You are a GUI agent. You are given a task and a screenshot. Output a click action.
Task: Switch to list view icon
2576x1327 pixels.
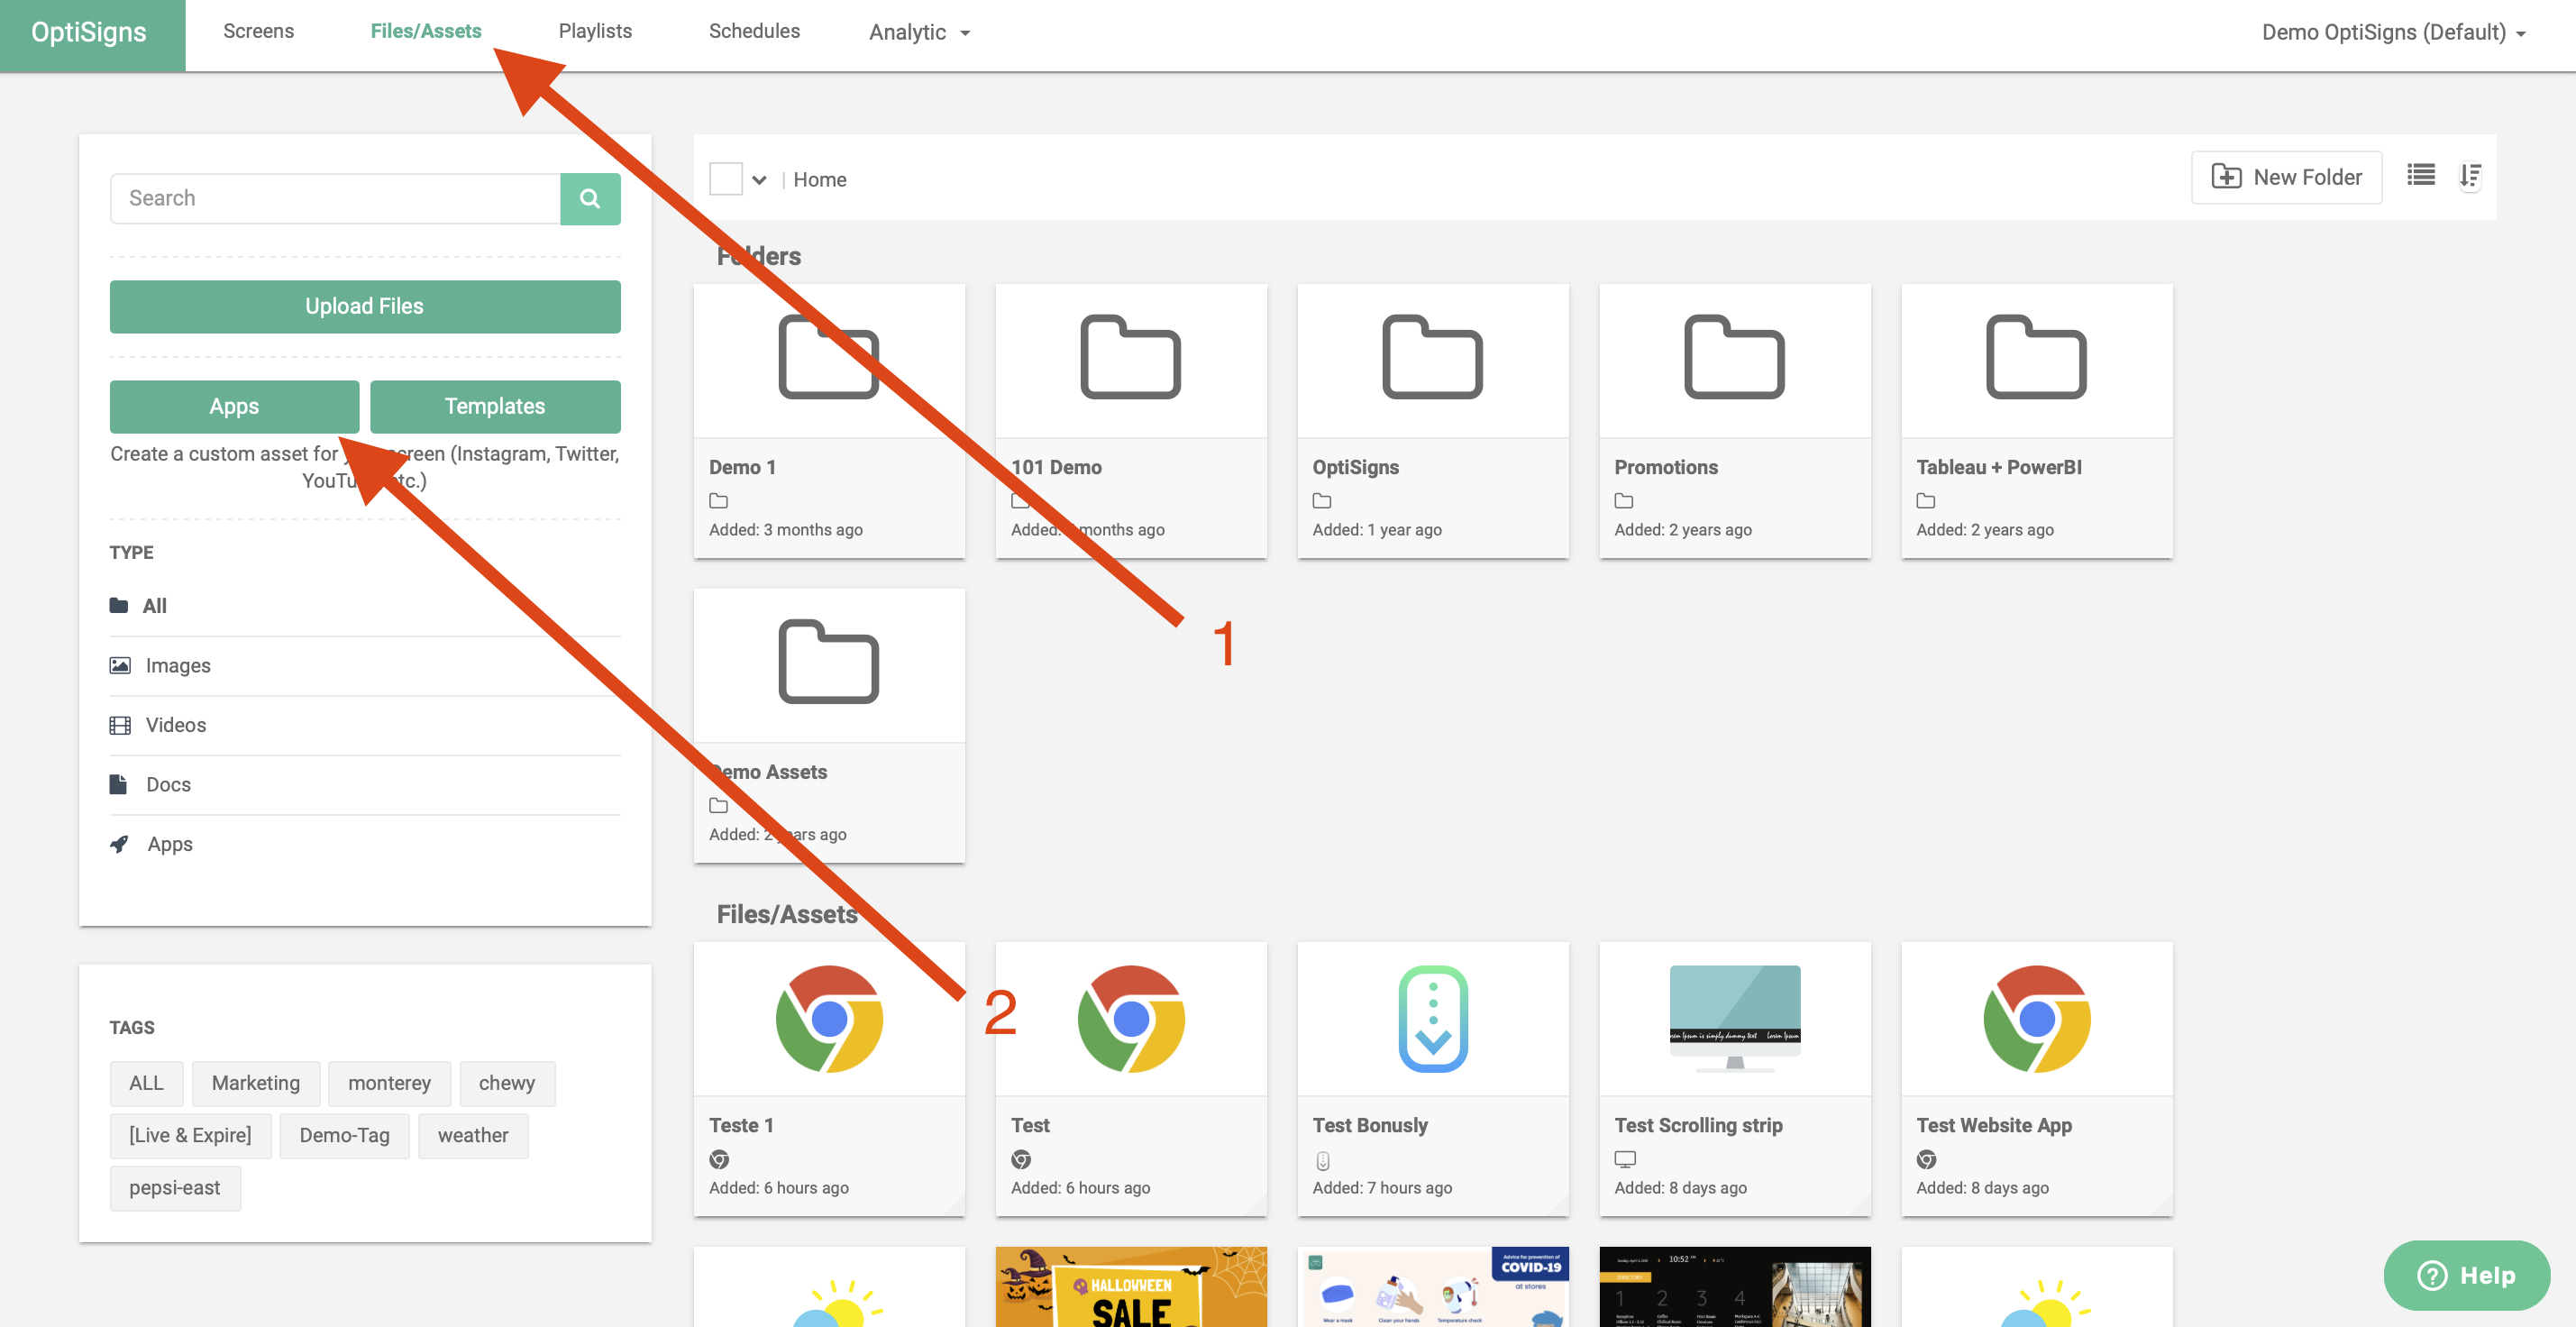(2420, 176)
